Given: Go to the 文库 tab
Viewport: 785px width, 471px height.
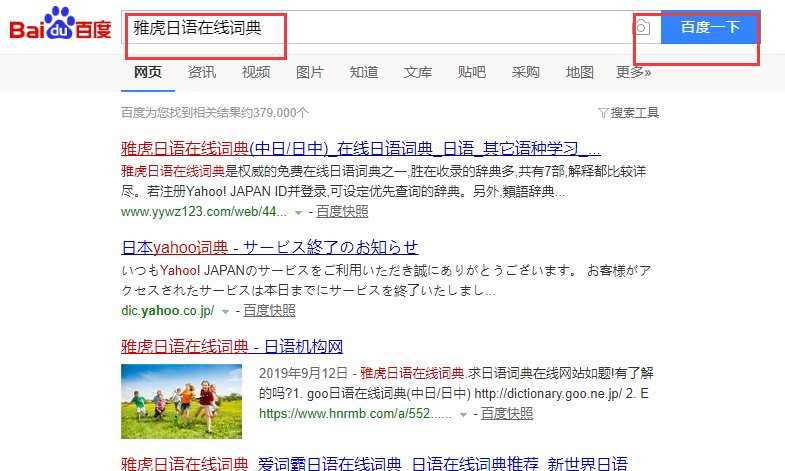Looking at the screenshot, I should (x=418, y=72).
